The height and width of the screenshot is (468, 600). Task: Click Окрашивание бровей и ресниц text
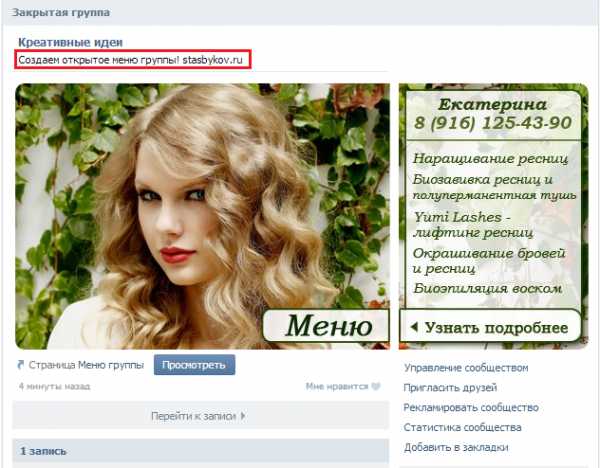click(489, 261)
